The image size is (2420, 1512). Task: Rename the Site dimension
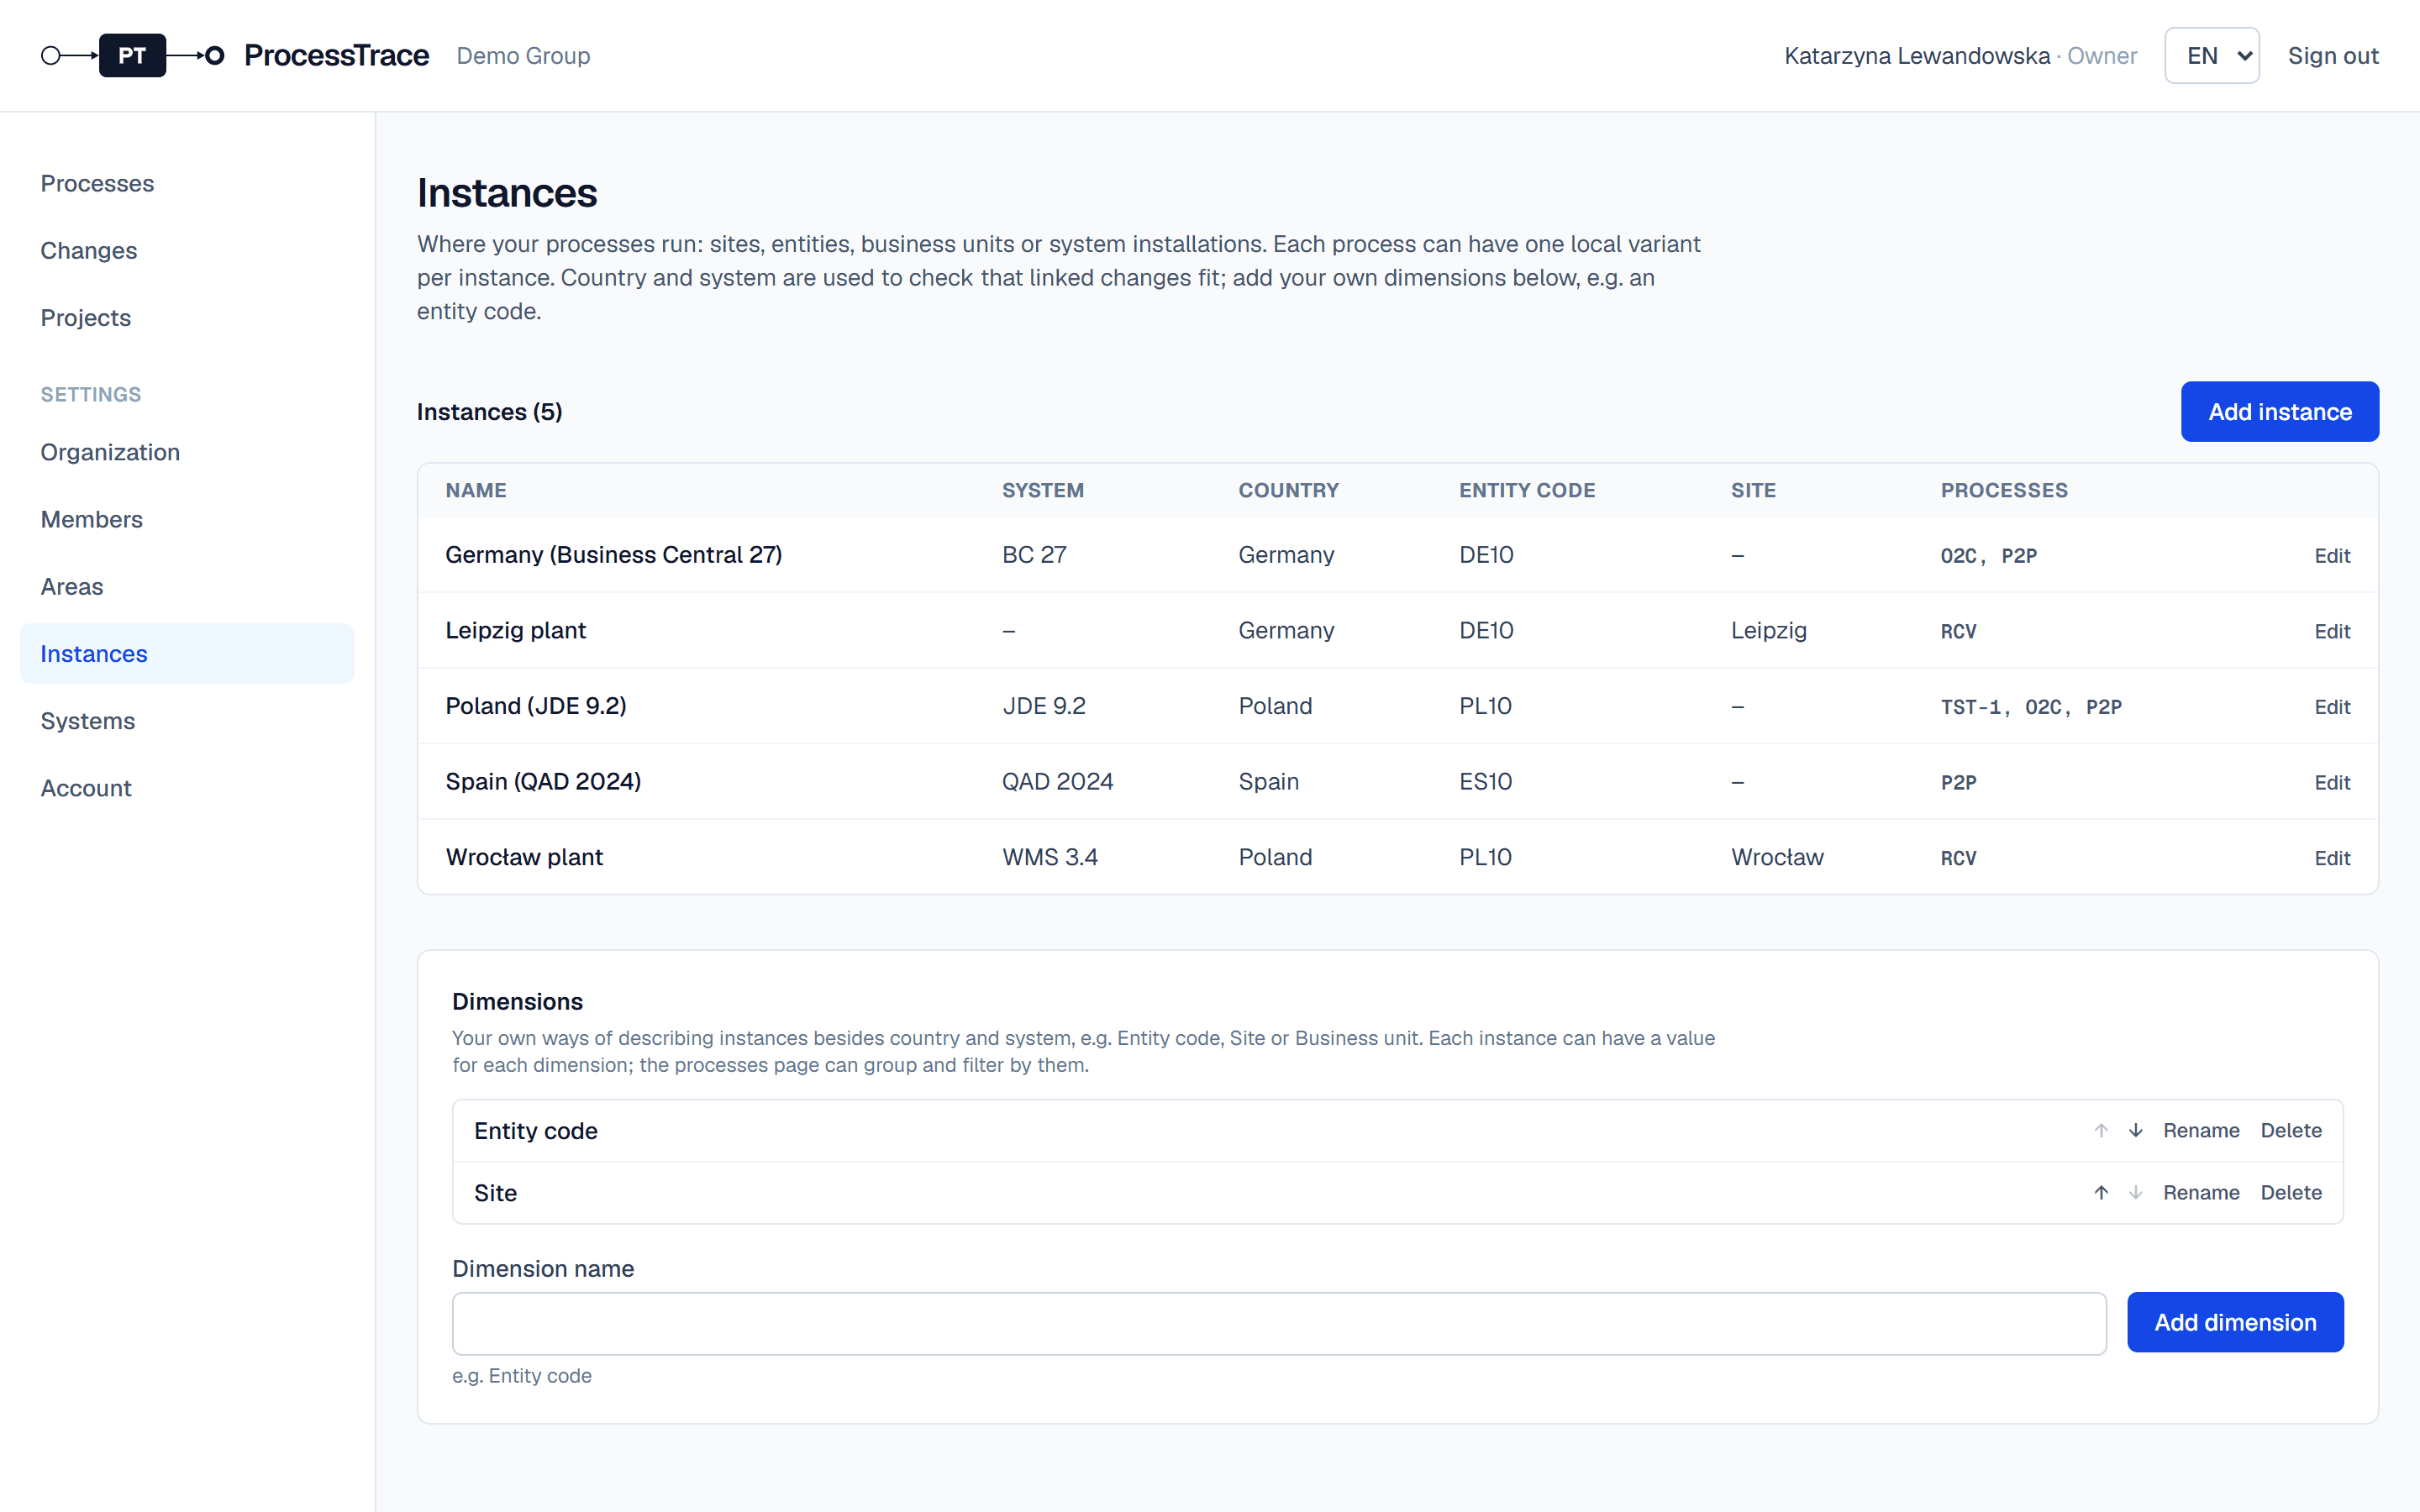point(2201,1193)
